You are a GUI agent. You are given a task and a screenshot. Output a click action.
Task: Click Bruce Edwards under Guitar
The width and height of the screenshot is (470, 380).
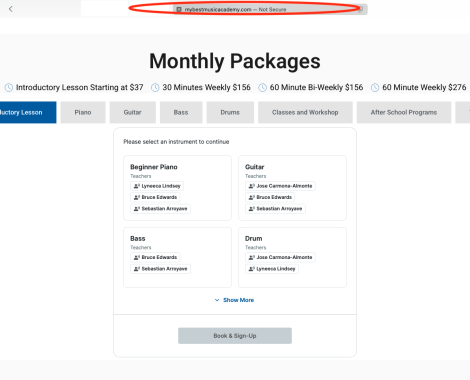click(x=270, y=197)
